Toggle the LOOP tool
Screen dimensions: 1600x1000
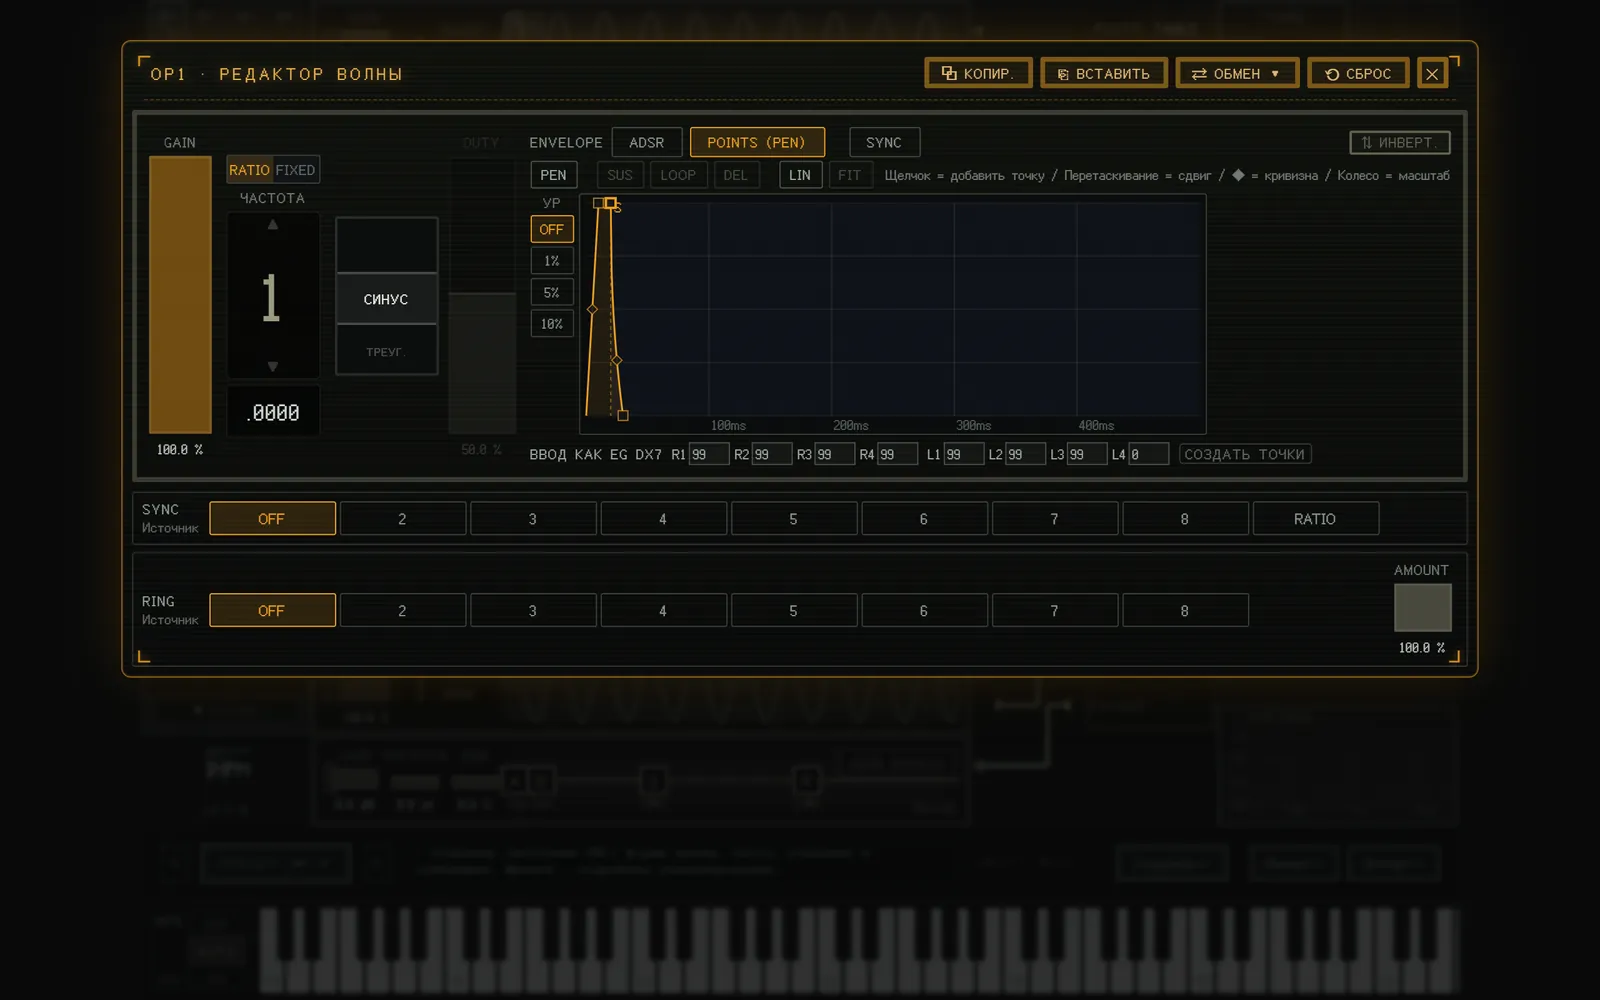point(678,175)
